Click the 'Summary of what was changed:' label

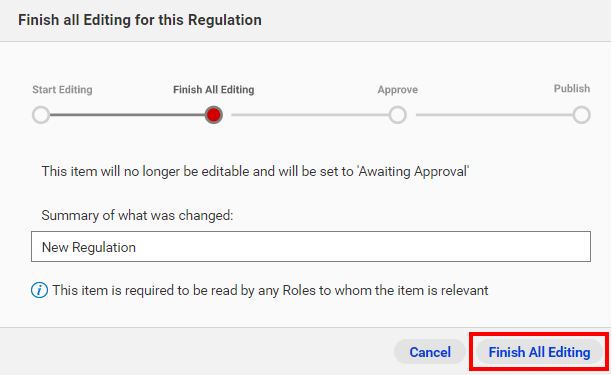tap(137, 215)
